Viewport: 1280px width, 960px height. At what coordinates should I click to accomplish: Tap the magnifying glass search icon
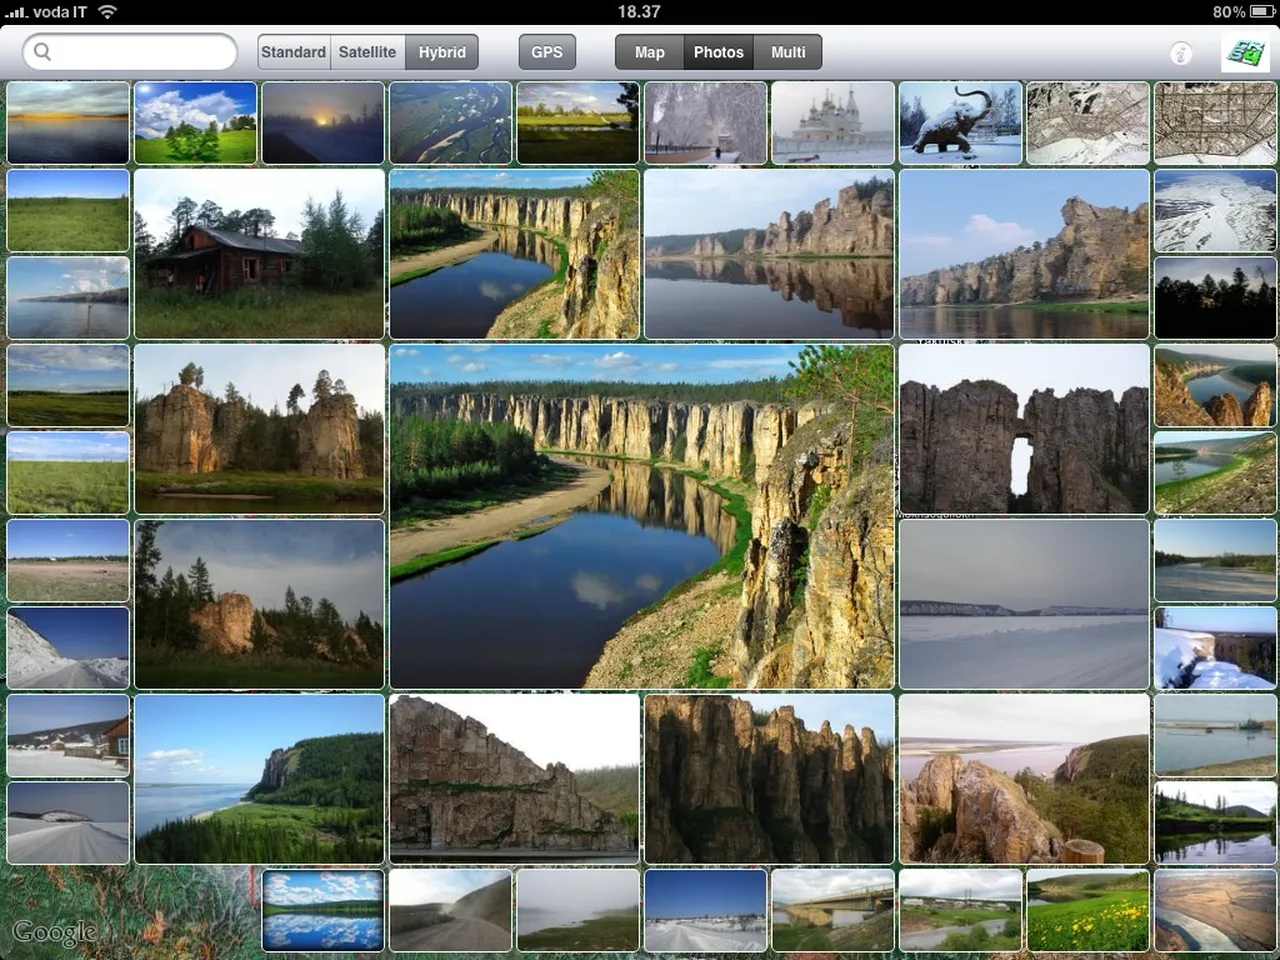click(42, 52)
